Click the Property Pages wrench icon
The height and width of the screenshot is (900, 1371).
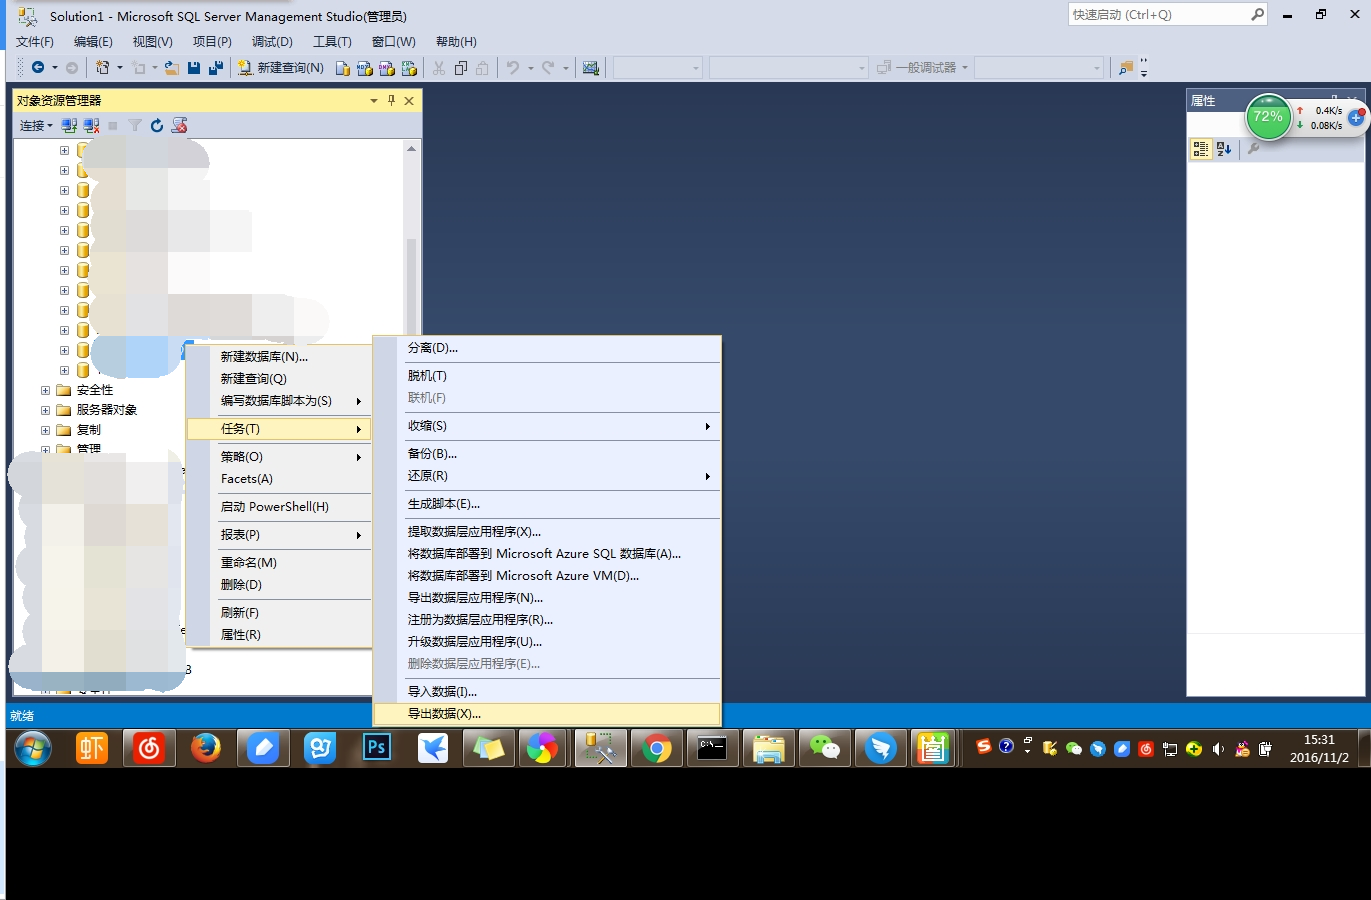[x=1254, y=149]
